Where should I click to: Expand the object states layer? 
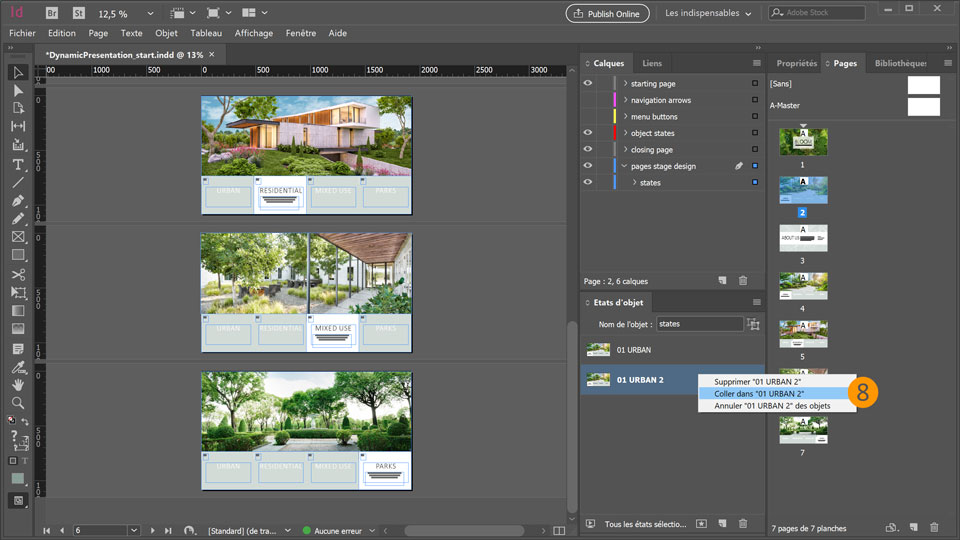pyautogui.click(x=625, y=133)
